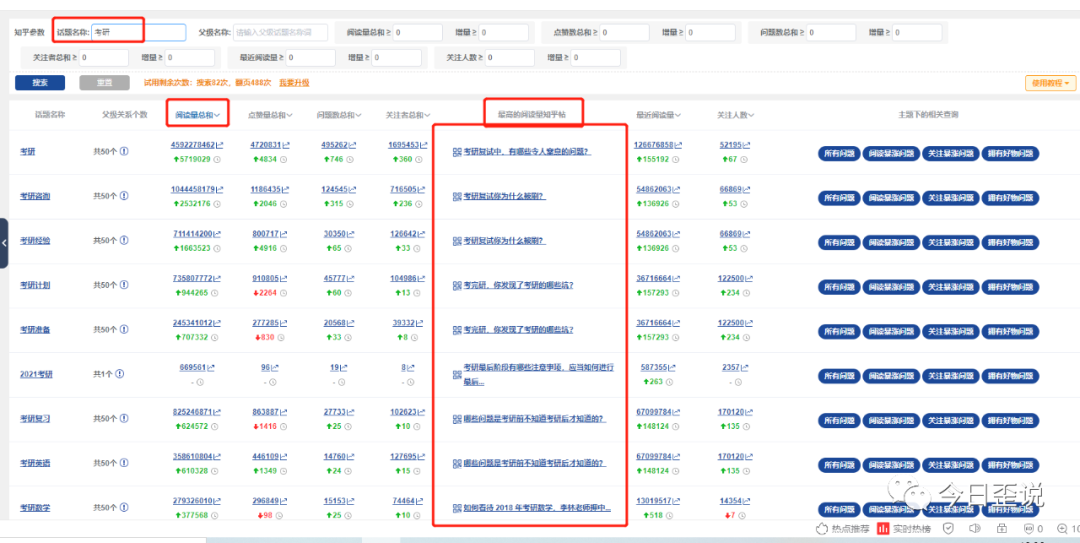Sort by 关注者总和 column

click(408, 115)
